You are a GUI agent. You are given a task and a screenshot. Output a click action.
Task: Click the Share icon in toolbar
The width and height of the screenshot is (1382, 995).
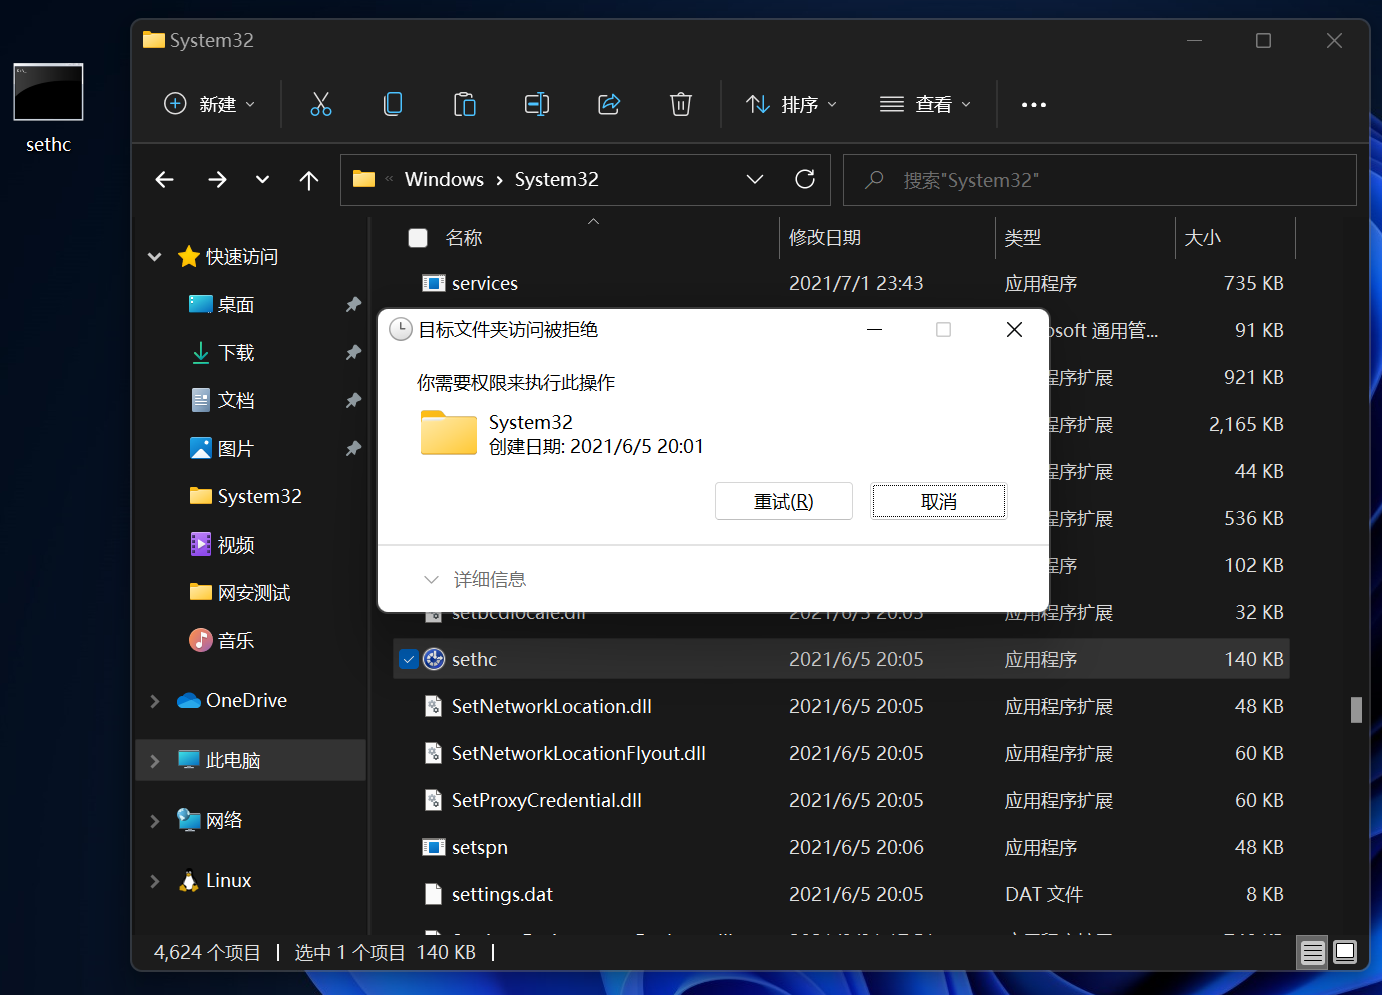(x=609, y=104)
